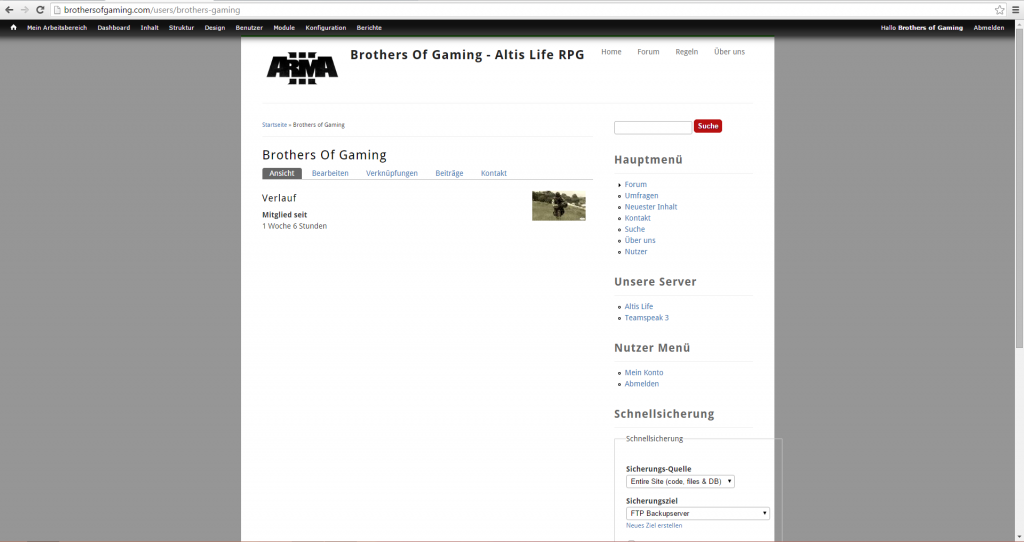Image resolution: width=1024 pixels, height=542 pixels.
Task: Open the Konfiguration admin menu
Action: click(325, 28)
